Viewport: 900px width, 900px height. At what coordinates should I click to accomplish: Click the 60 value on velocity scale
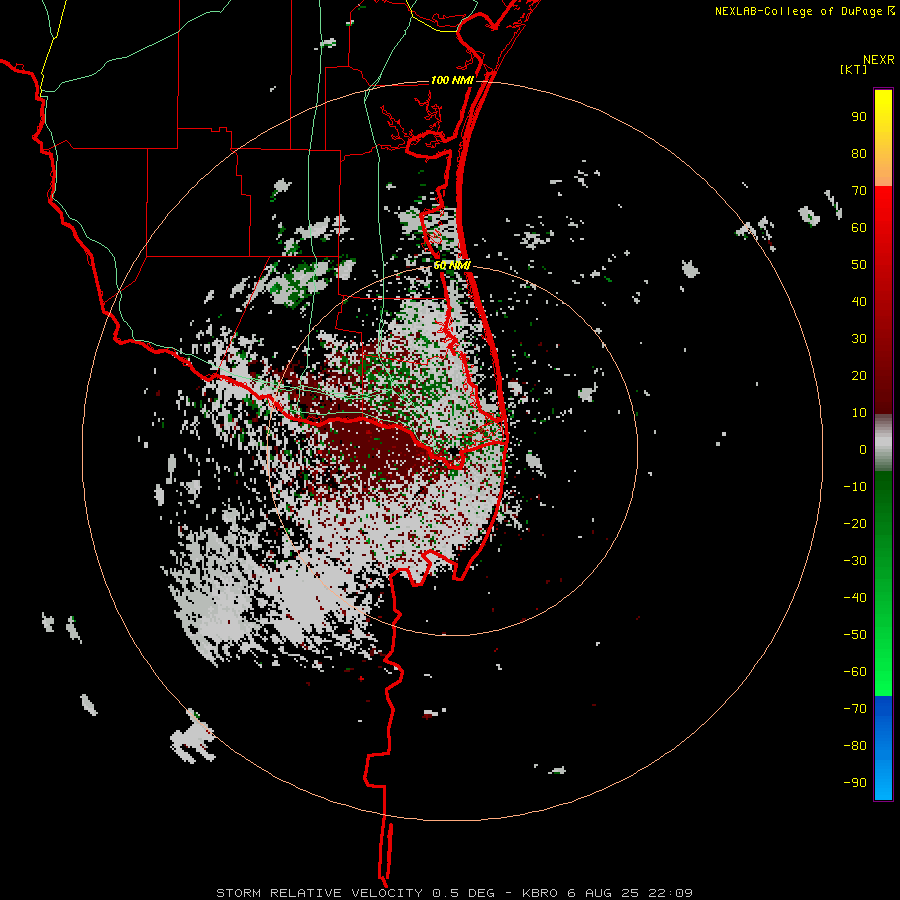click(859, 228)
